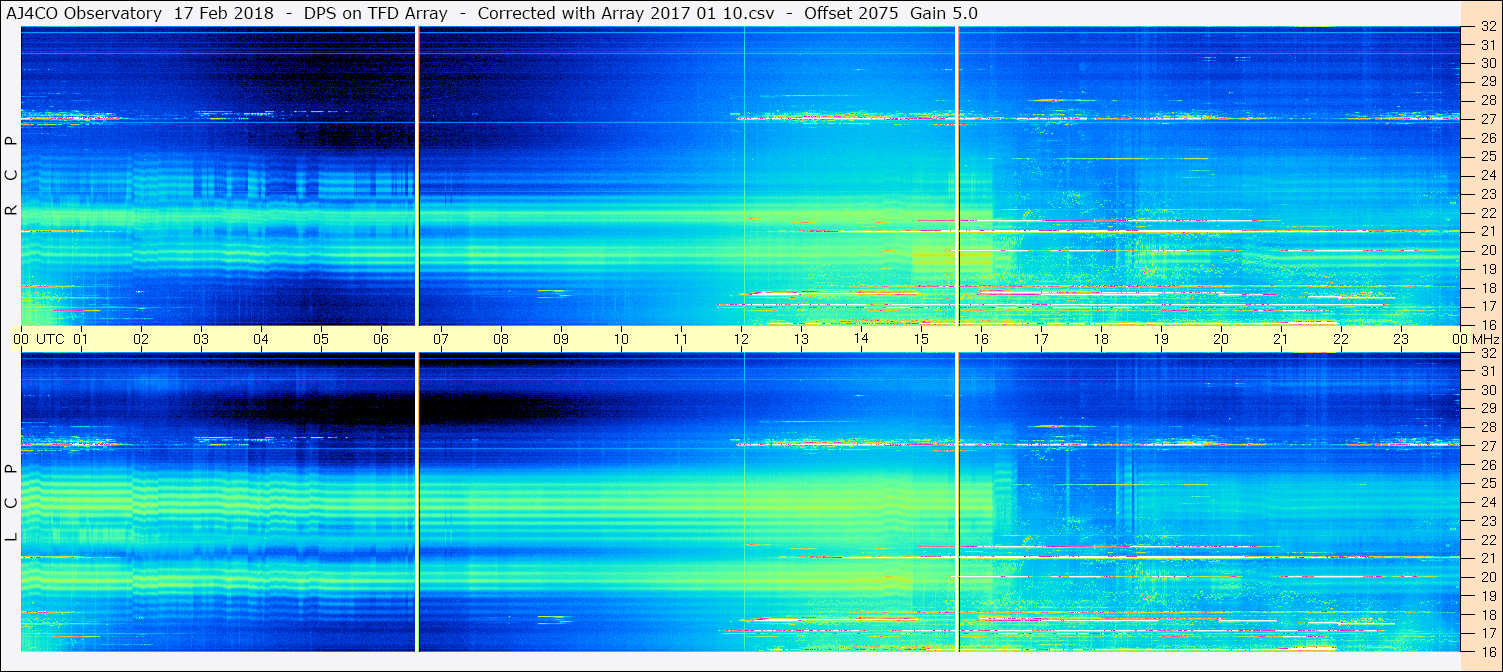The height and width of the screenshot is (672, 1503).
Task: Click the 26 MHz tick label on LCP frequency axis
Action: coord(1487,465)
